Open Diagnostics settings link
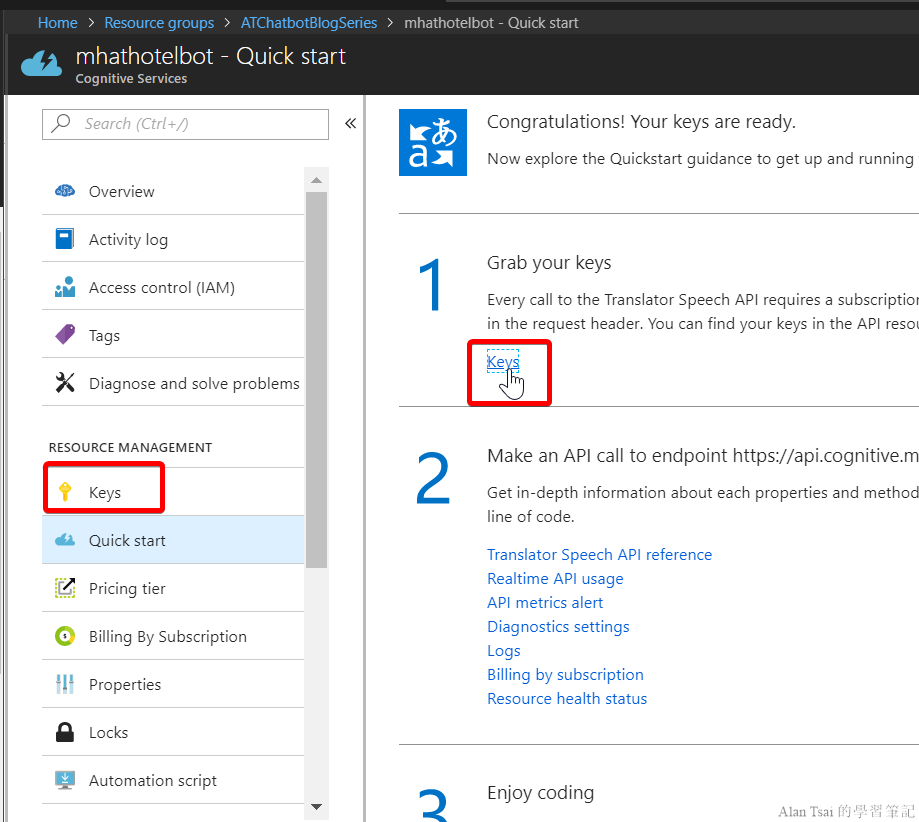This screenshot has width=919, height=822. (x=558, y=627)
